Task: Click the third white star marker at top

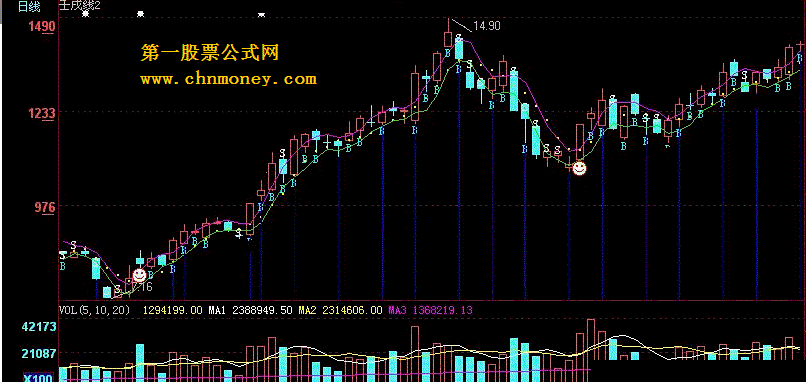Action: pyautogui.click(x=261, y=14)
